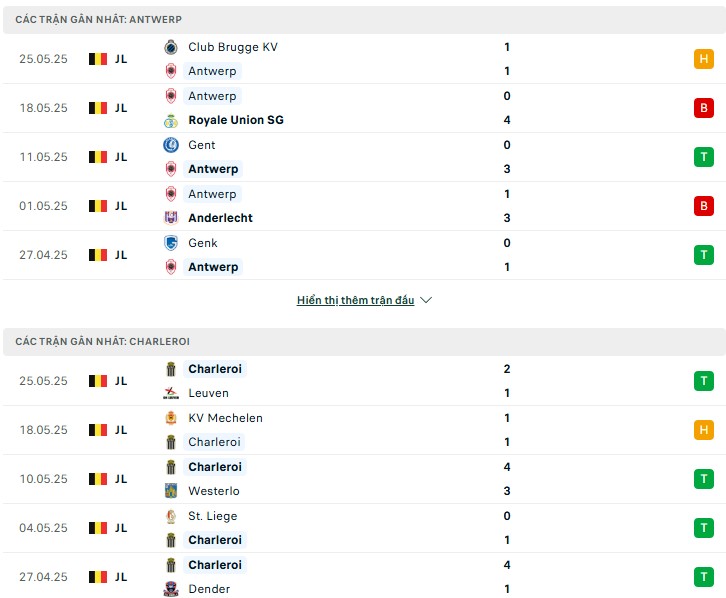726x598 pixels.
Task: Click the Royale Union SG team crest
Action: pyautogui.click(x=171, y=120)
